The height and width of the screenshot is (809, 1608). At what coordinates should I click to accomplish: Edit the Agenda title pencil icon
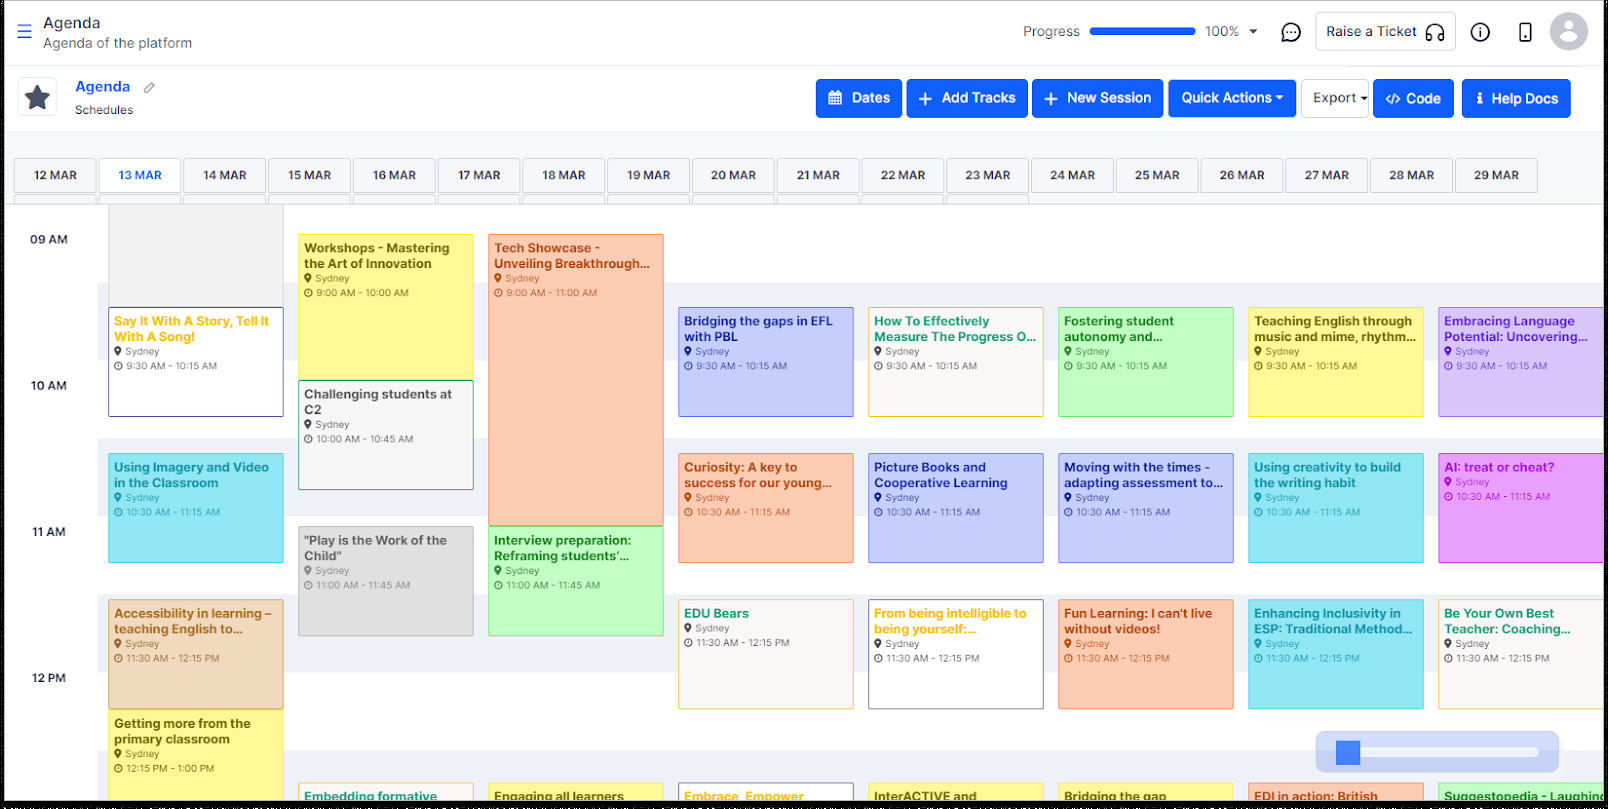pos(149,88)
